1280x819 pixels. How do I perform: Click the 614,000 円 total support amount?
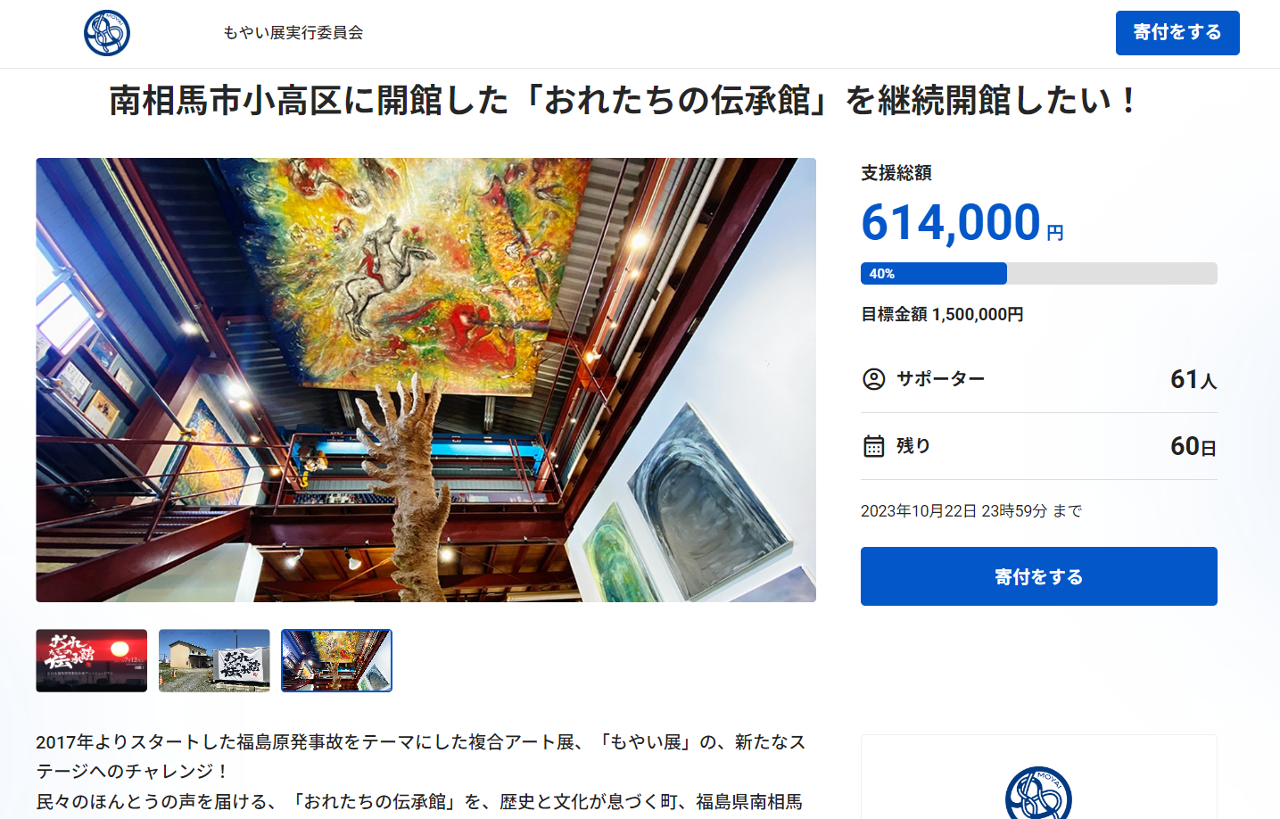[962, 222]
